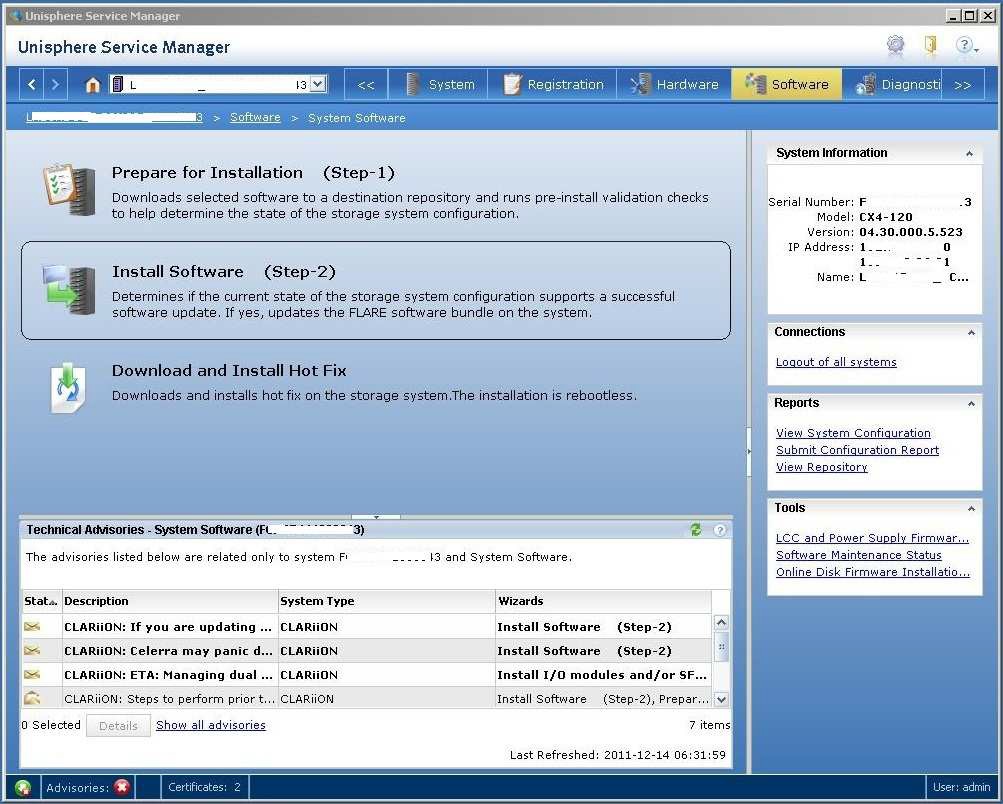This screenshot has width=1003, height=804.
Task: Open LCC and Power Supply Firmware tool
Action: tap(873, 538)
